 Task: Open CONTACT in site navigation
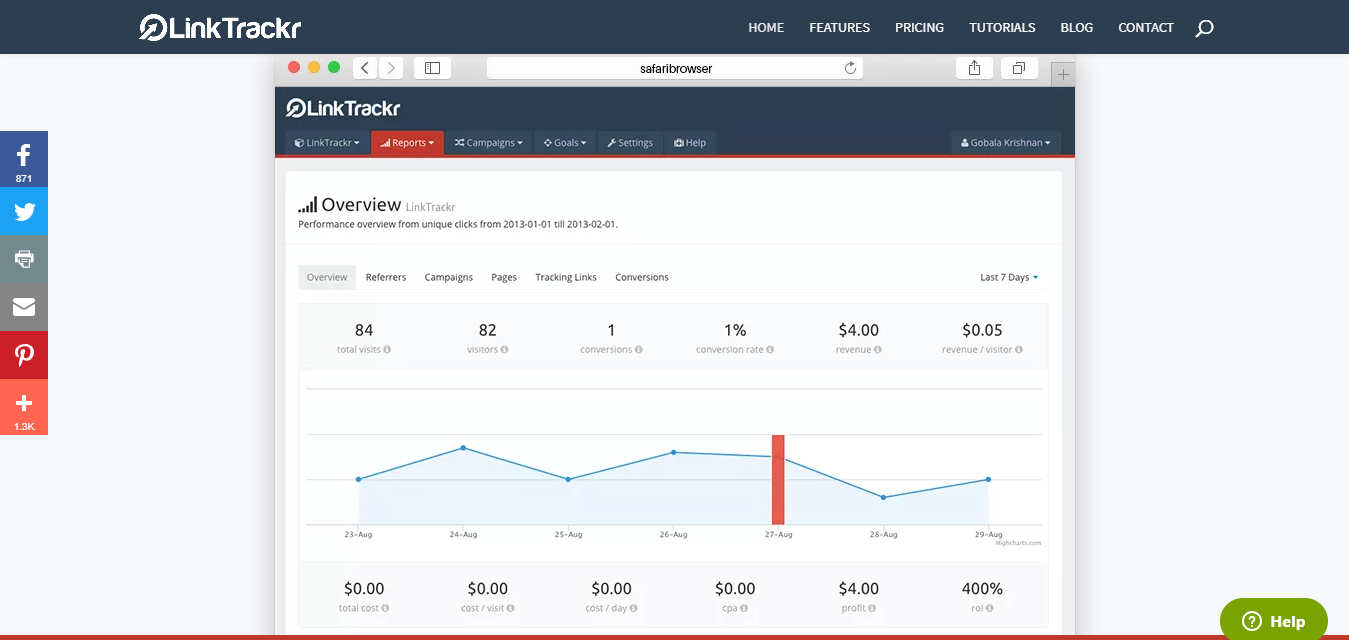[1146, 28]
